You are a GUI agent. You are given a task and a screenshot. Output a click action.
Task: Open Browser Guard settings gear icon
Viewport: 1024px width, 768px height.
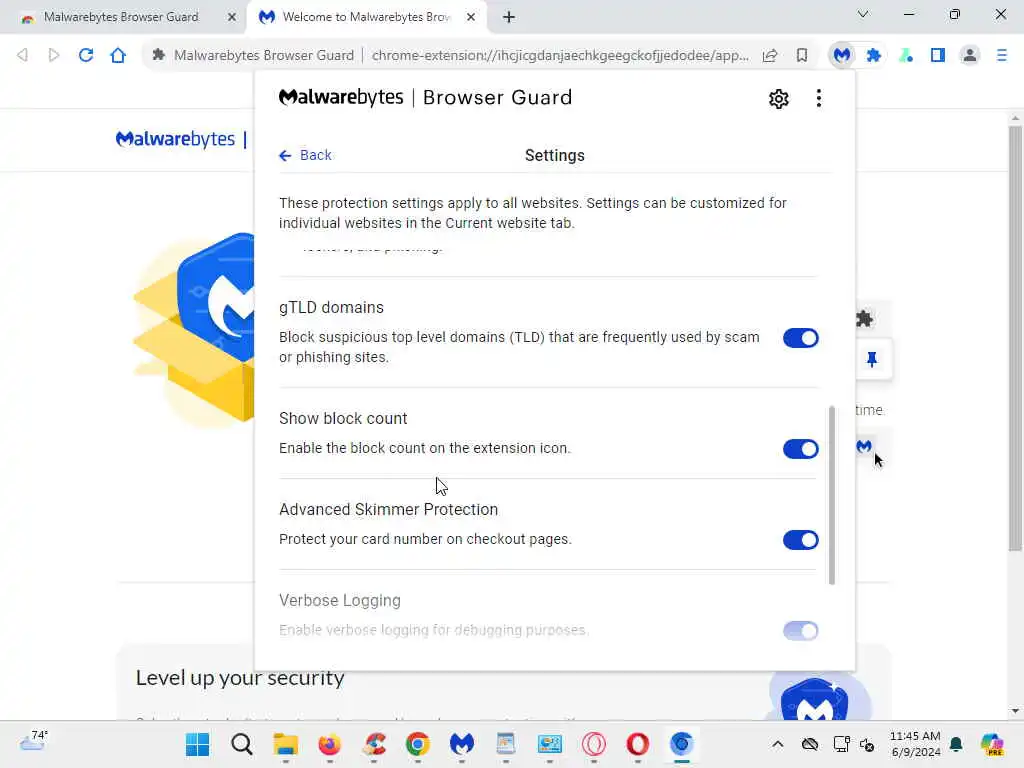778,99
